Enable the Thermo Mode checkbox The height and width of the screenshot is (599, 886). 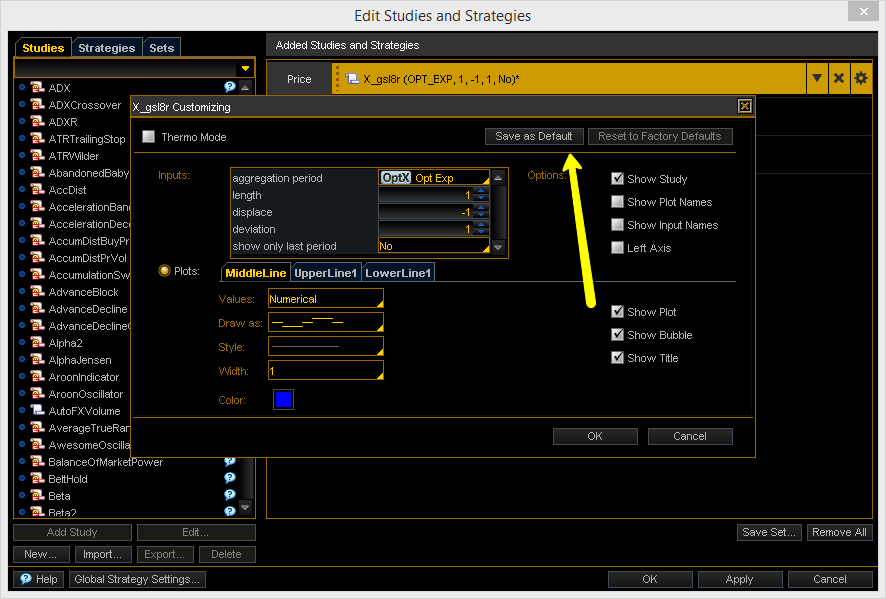(x=149, y=137)
